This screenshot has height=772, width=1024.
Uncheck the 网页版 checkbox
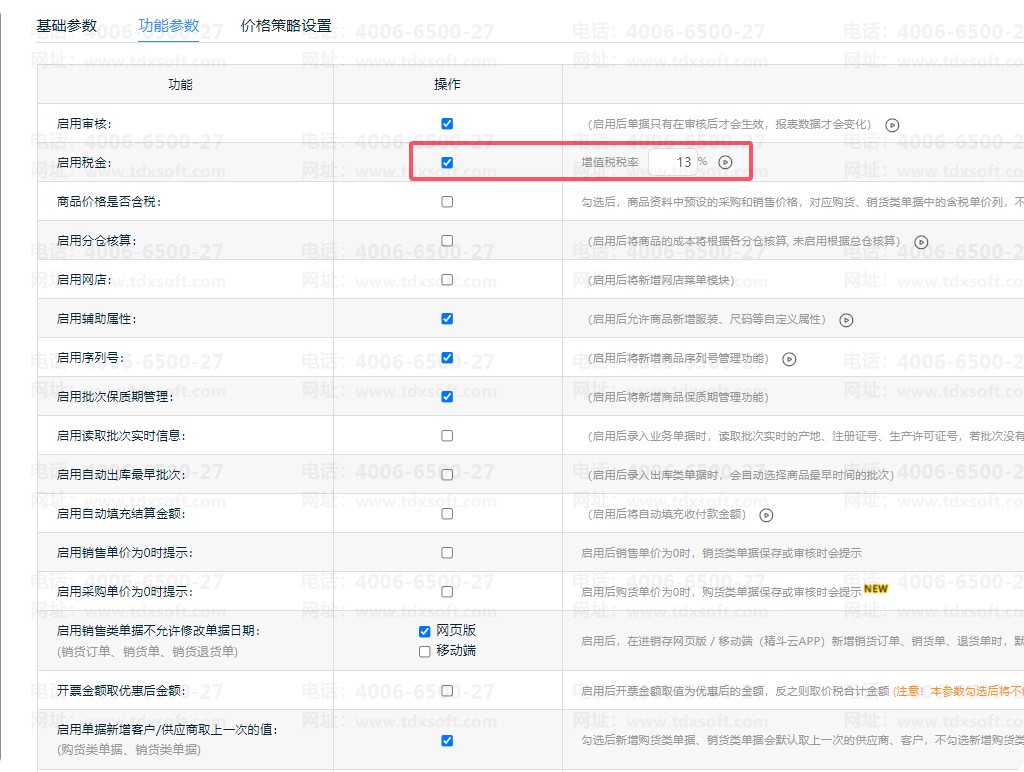click(425, 631)
